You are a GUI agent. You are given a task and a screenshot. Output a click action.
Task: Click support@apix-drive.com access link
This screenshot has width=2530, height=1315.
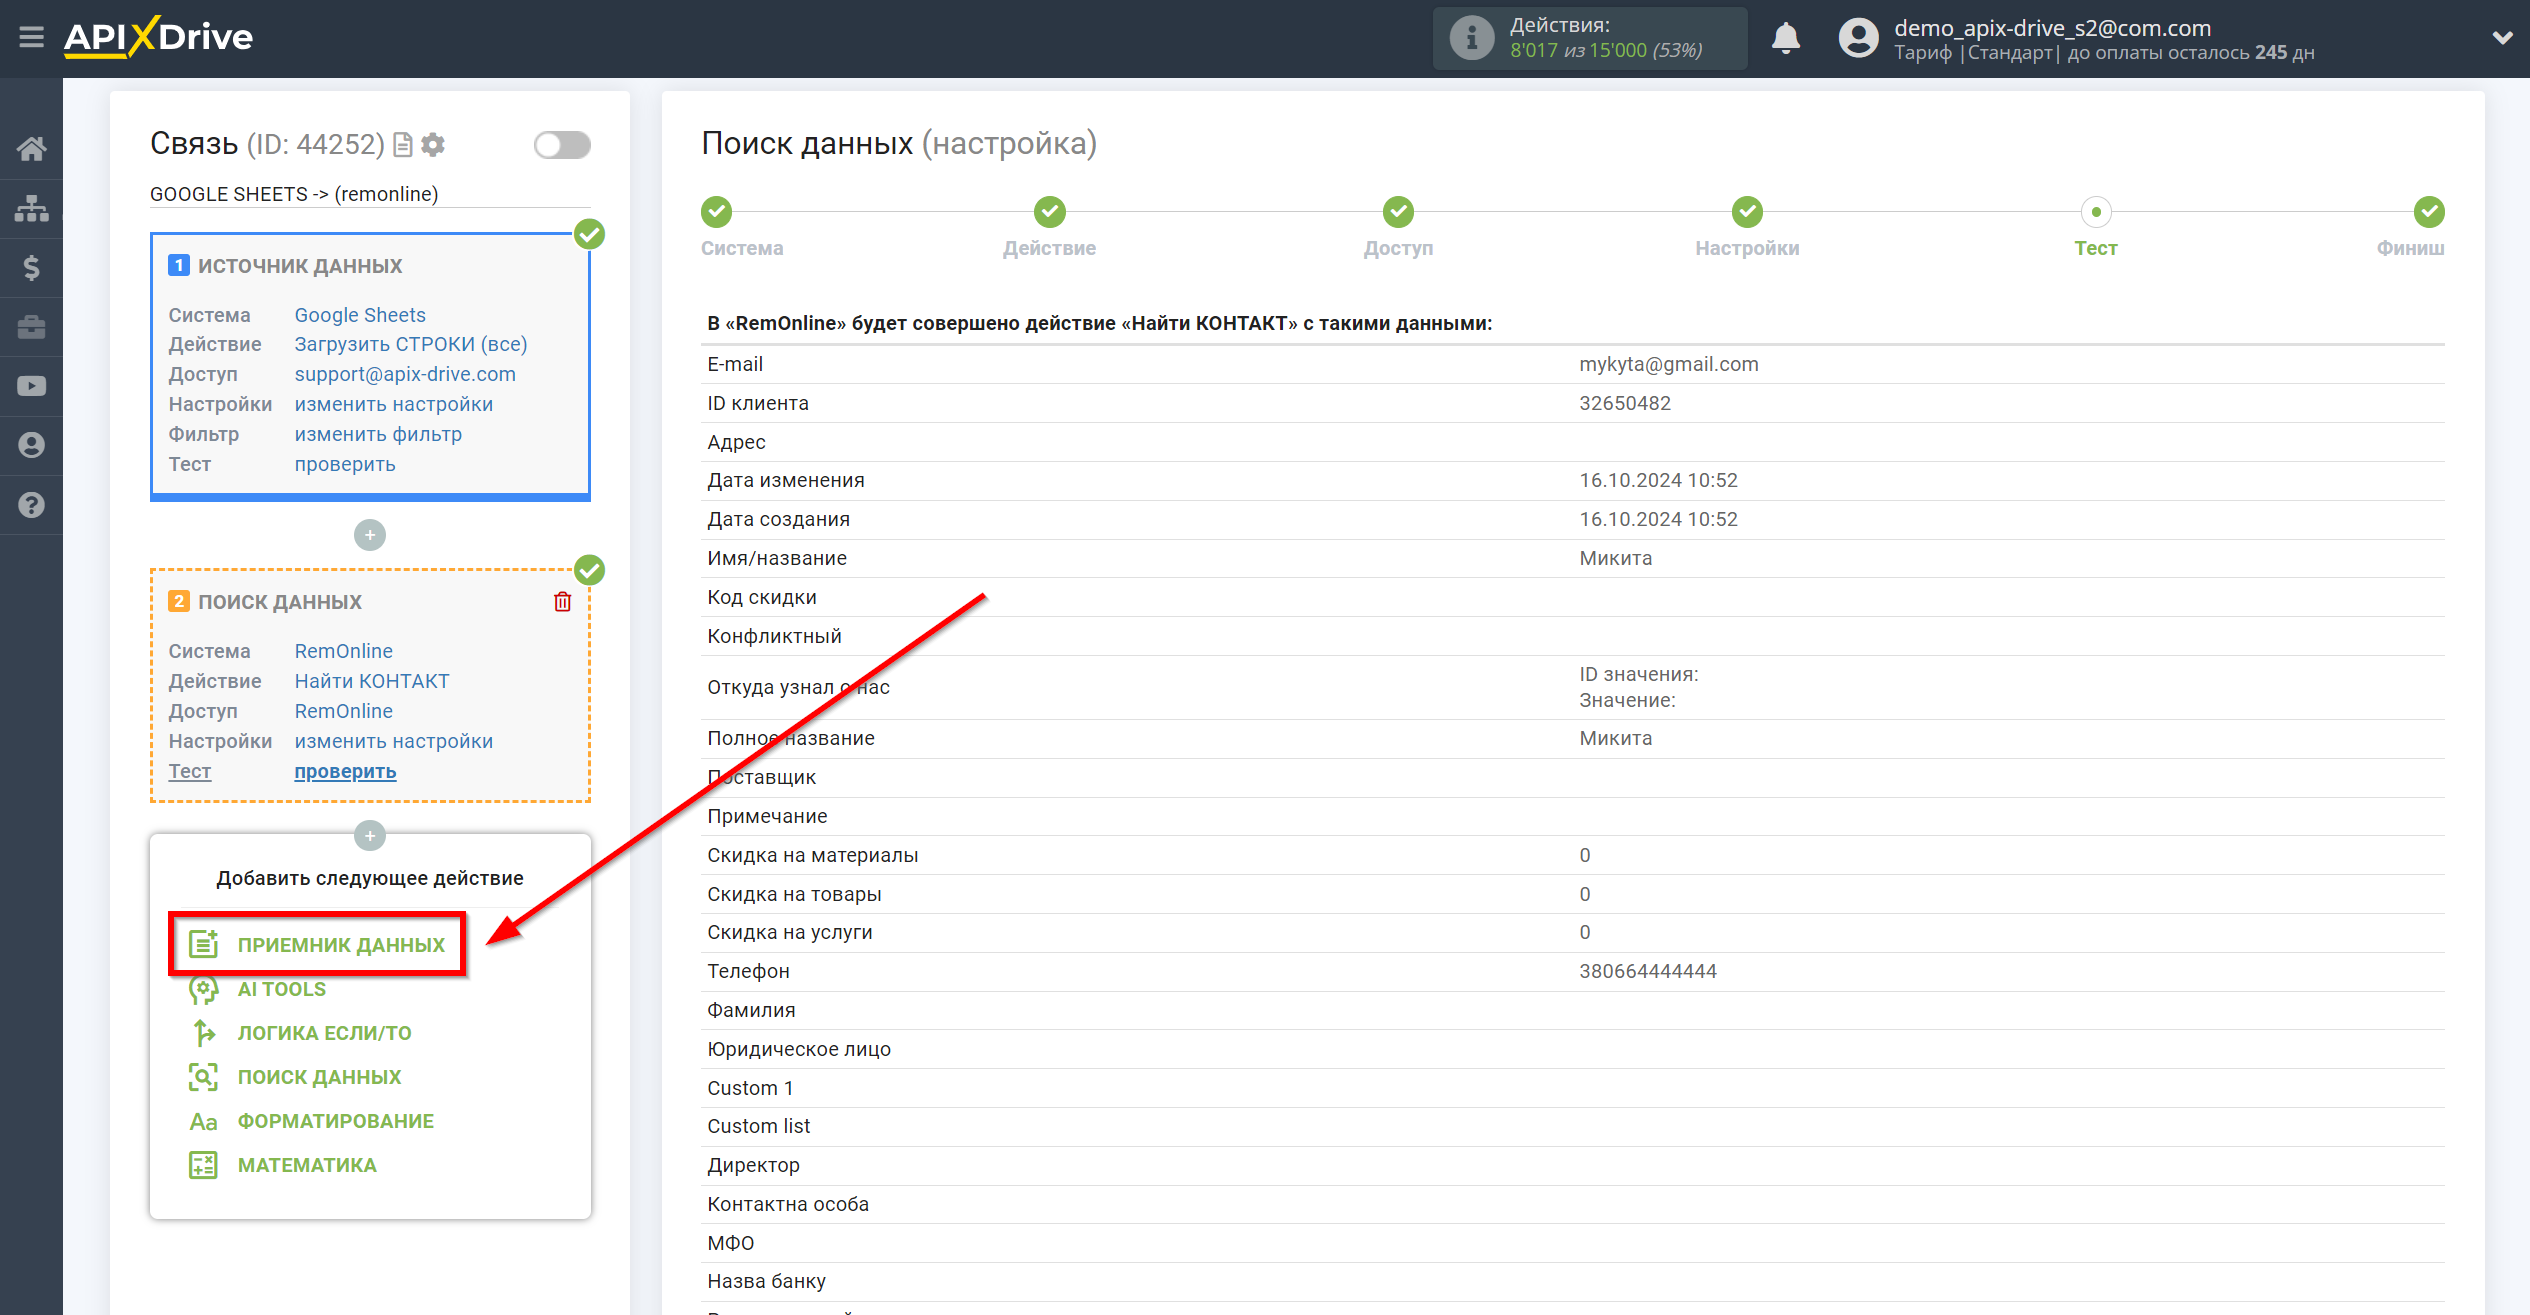[405, 374]
